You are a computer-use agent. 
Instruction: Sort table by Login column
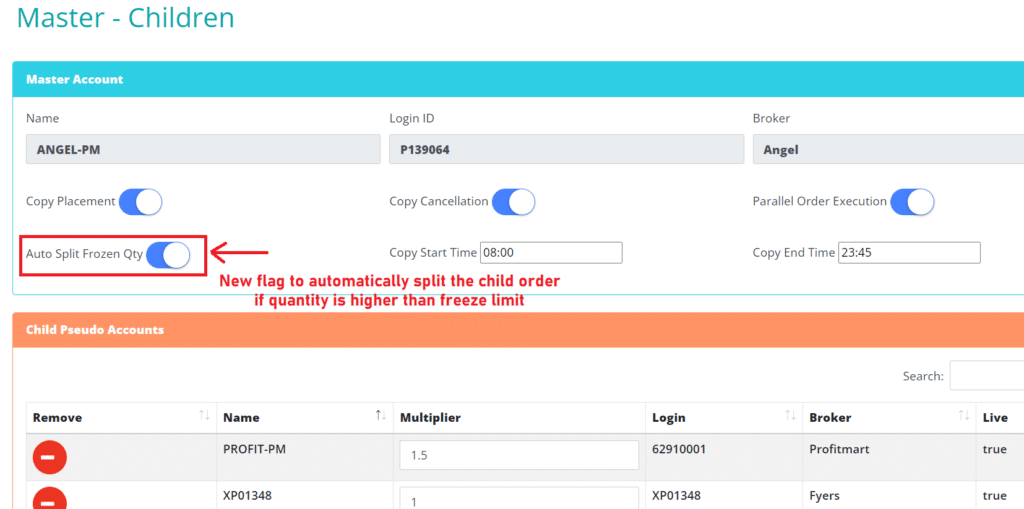(724, 418)
